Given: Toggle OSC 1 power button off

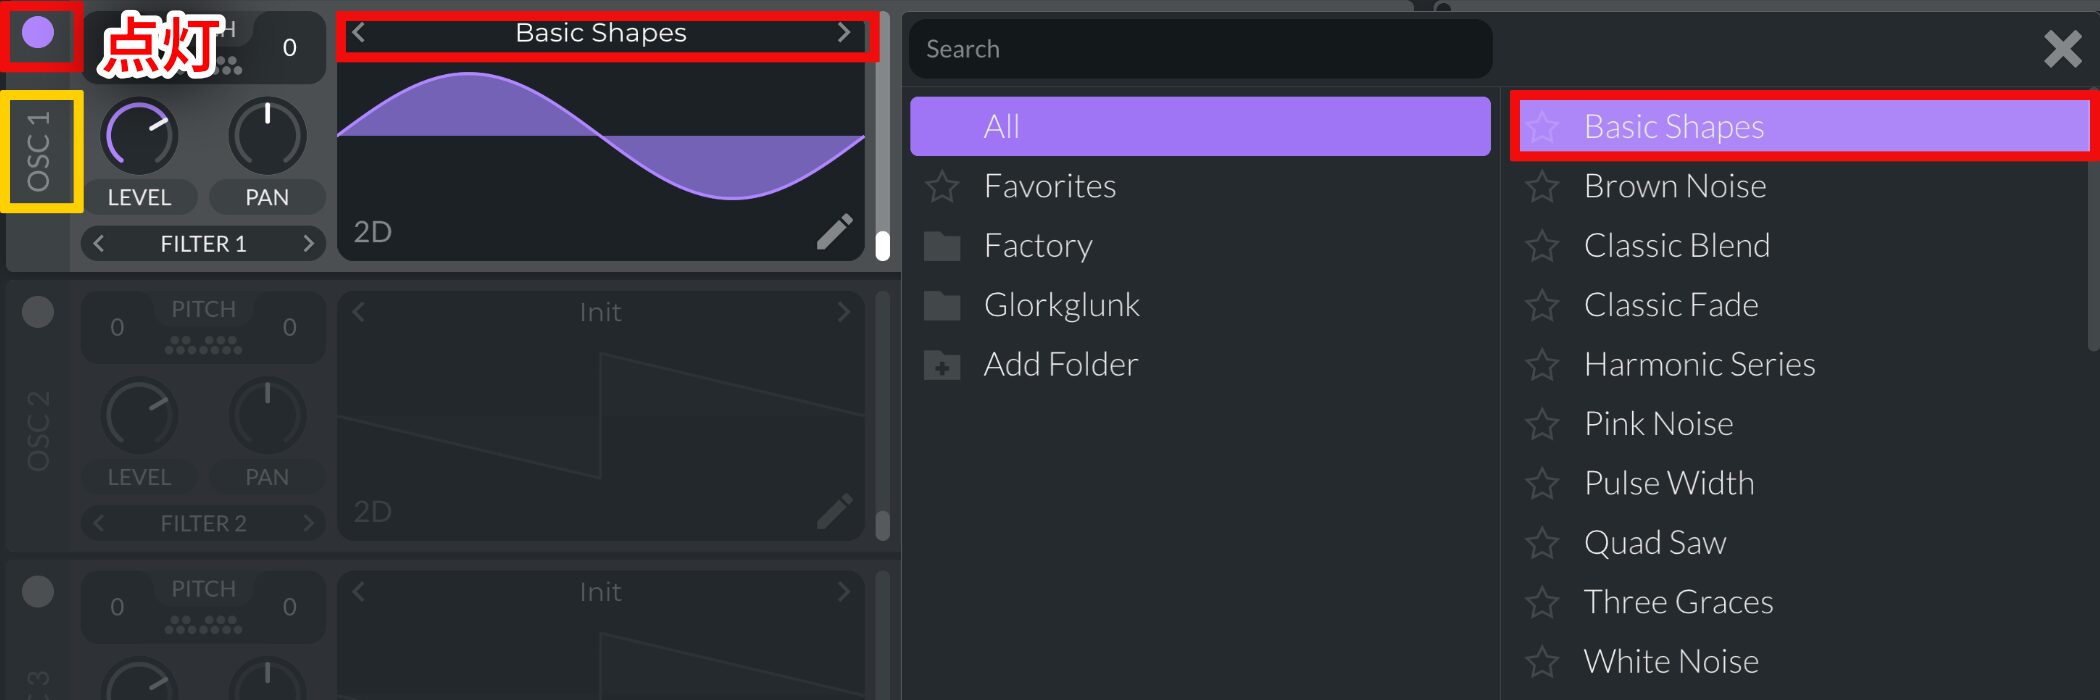Looking at the screenshot, I should [38, 33].
